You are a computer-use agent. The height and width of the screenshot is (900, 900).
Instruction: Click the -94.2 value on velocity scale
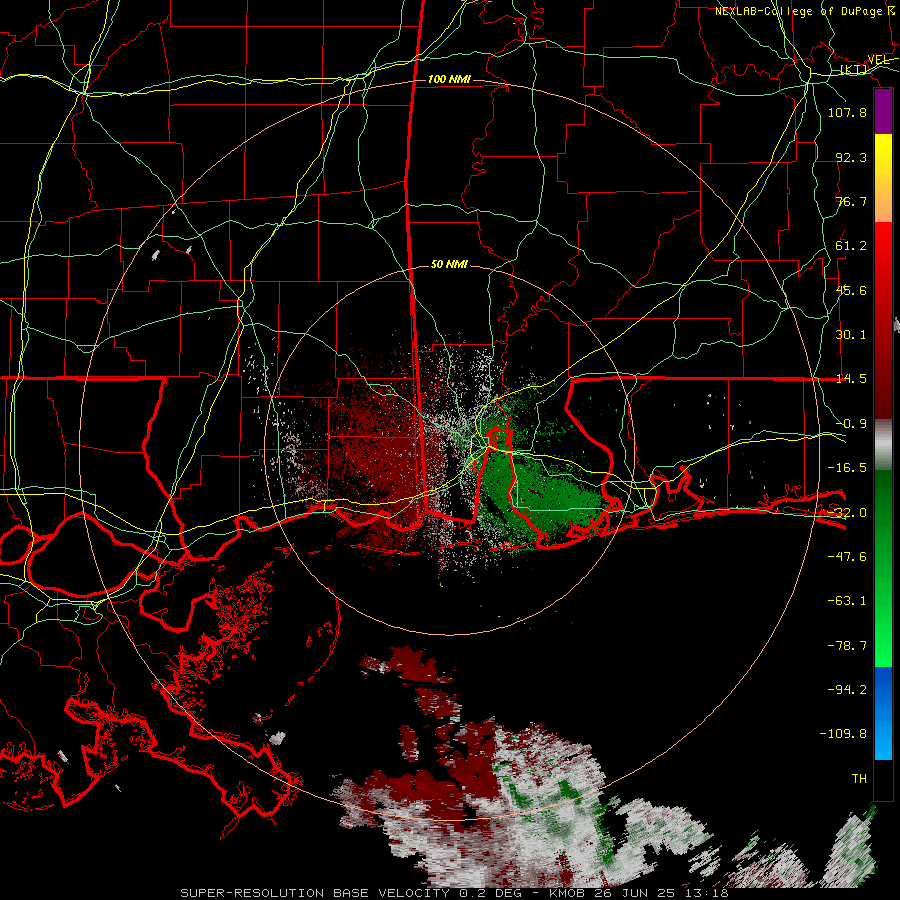point(847,689)
